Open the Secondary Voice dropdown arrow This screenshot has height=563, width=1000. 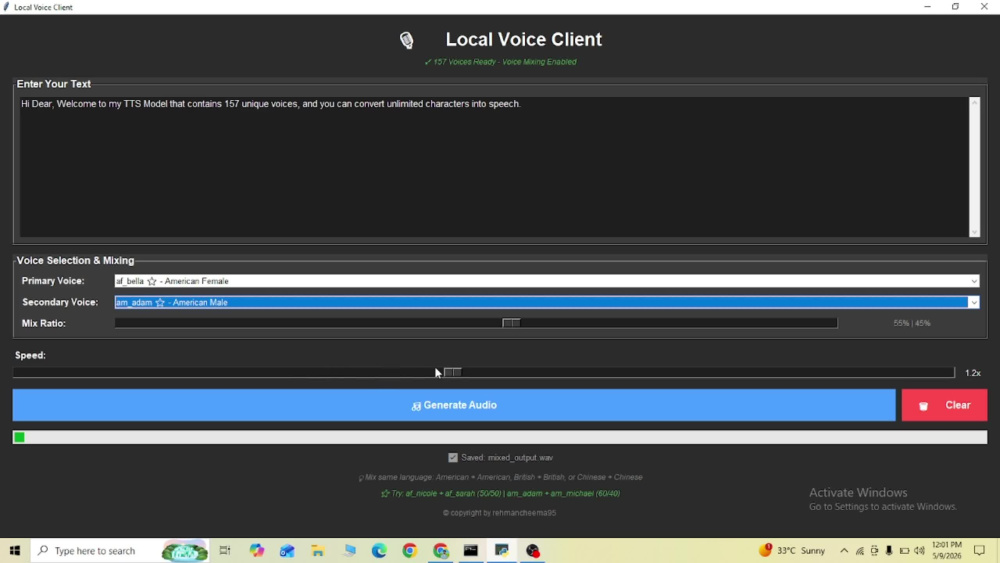click(x=973, y=303)
